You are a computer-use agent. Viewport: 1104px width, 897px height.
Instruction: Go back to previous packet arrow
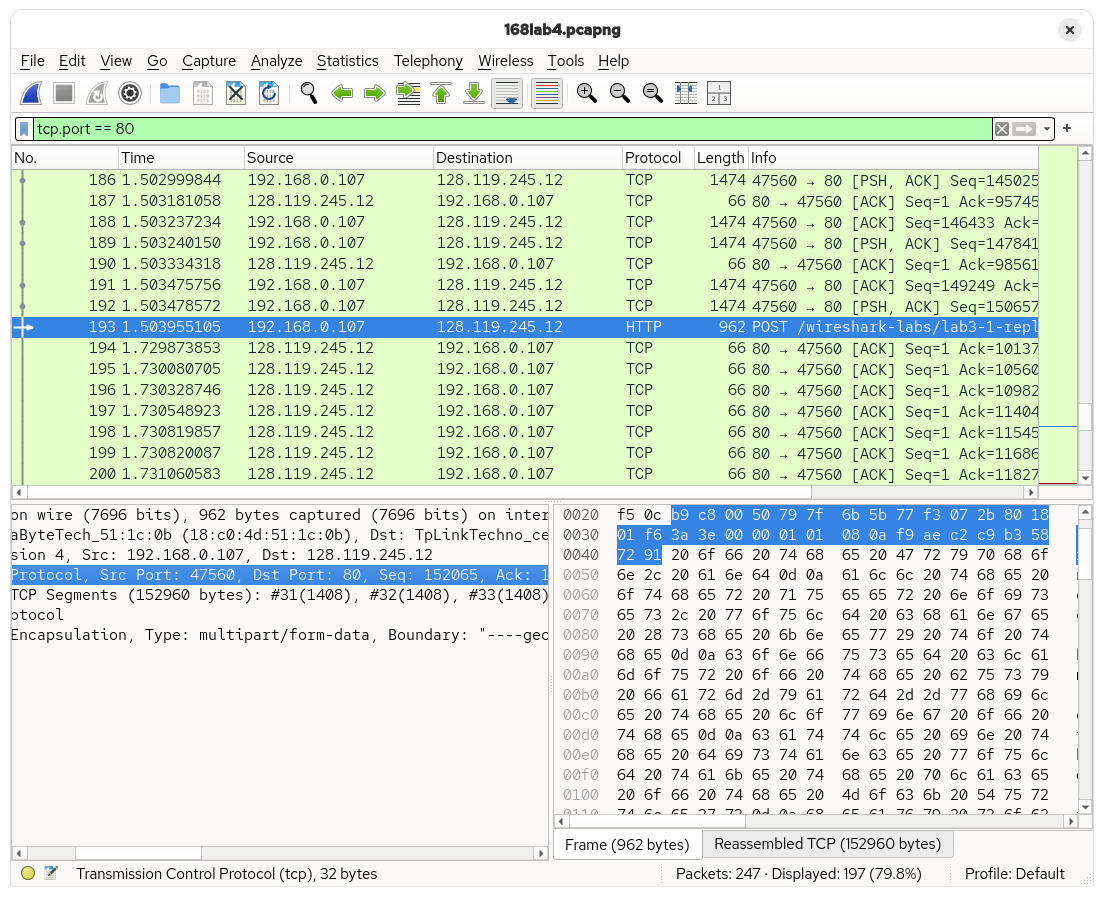click(x=342, y=94)
